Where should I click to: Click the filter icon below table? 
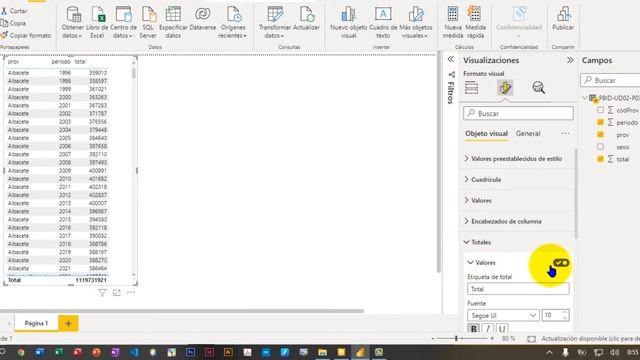coord(102,293)
